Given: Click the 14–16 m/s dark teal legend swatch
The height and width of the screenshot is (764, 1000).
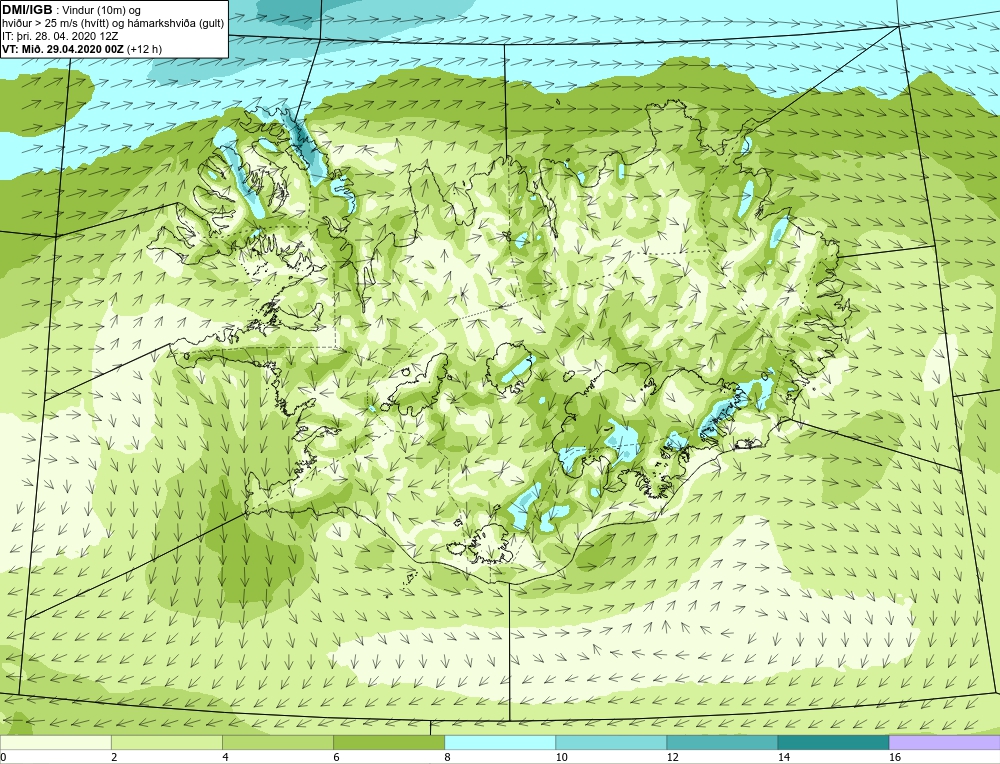Looking at the screenshot, I should tap(832, 742).
